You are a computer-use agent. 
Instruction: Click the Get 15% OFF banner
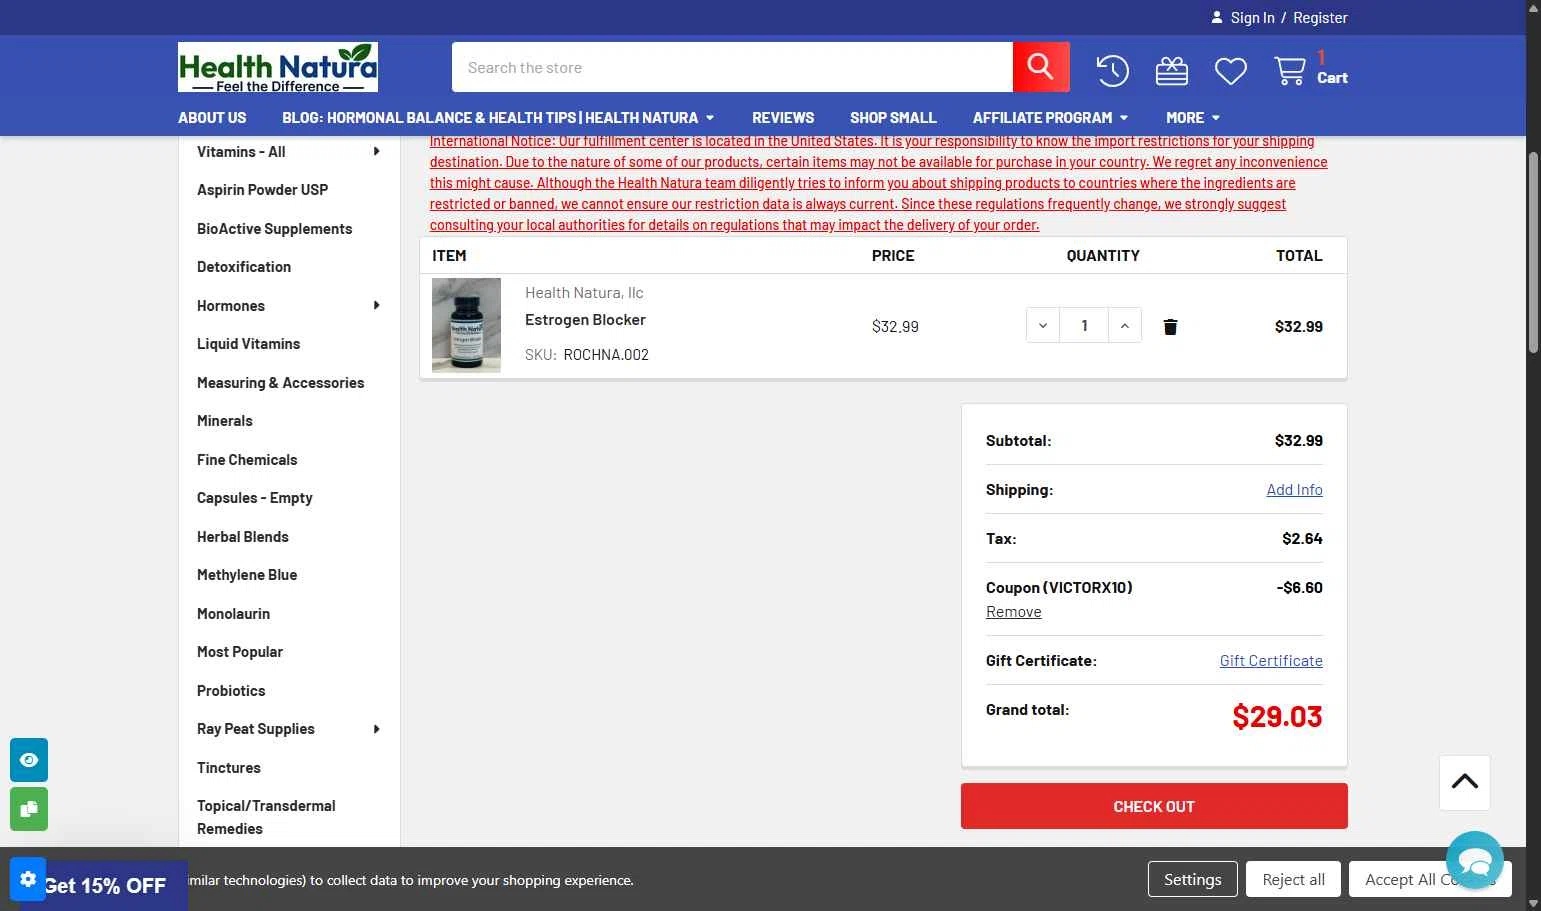pos(105,885)
